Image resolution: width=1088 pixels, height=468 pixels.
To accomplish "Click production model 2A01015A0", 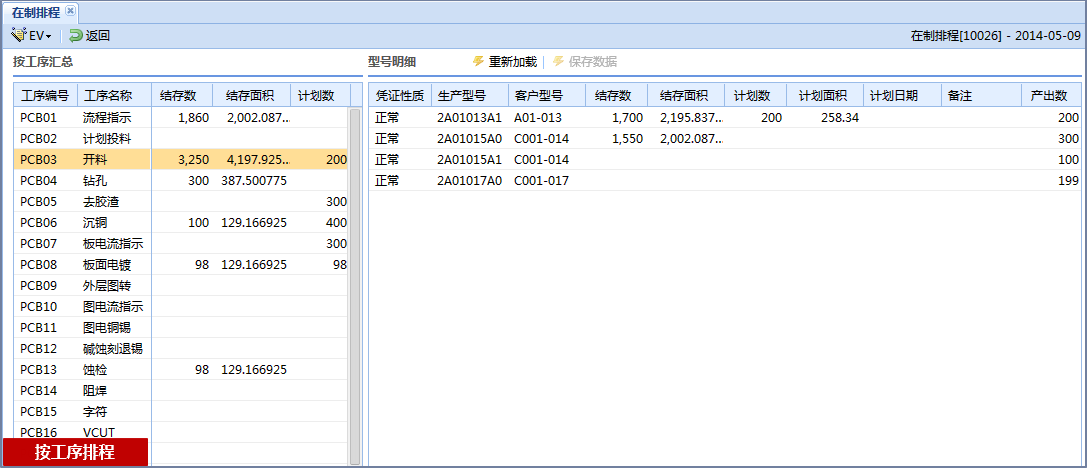I will (469, 139).
